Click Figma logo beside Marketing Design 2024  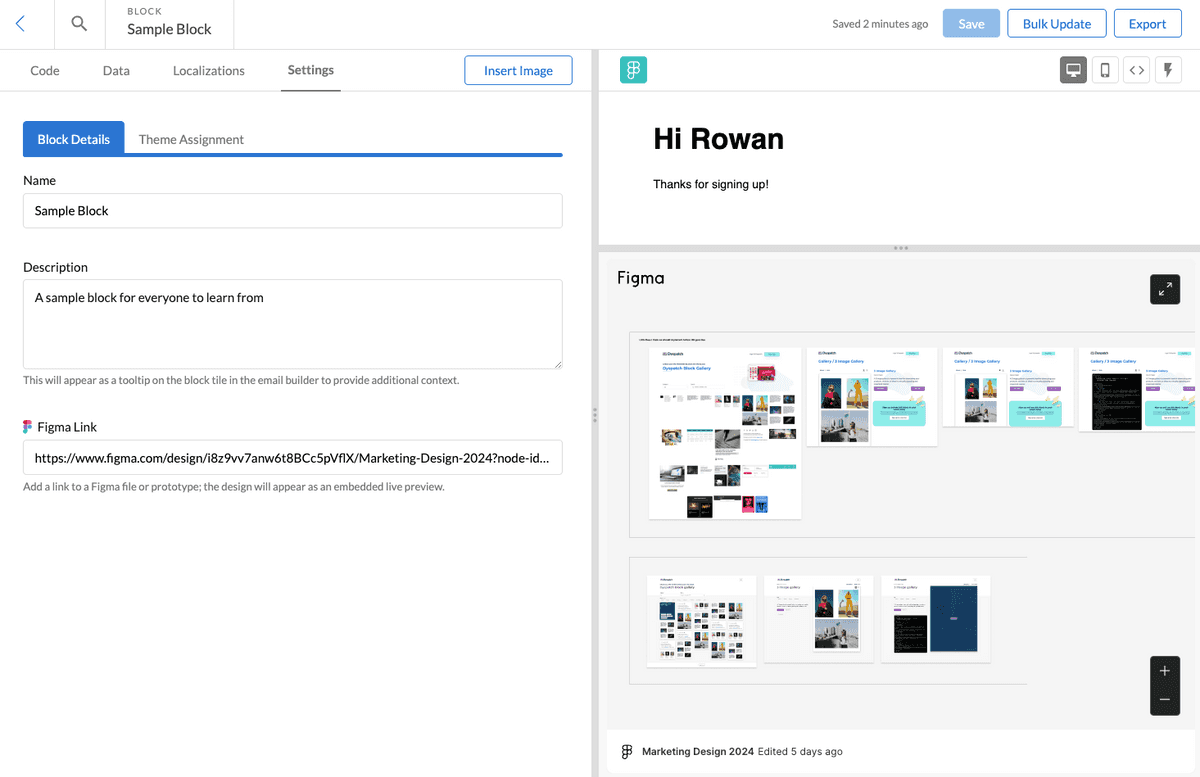(627, 751)
